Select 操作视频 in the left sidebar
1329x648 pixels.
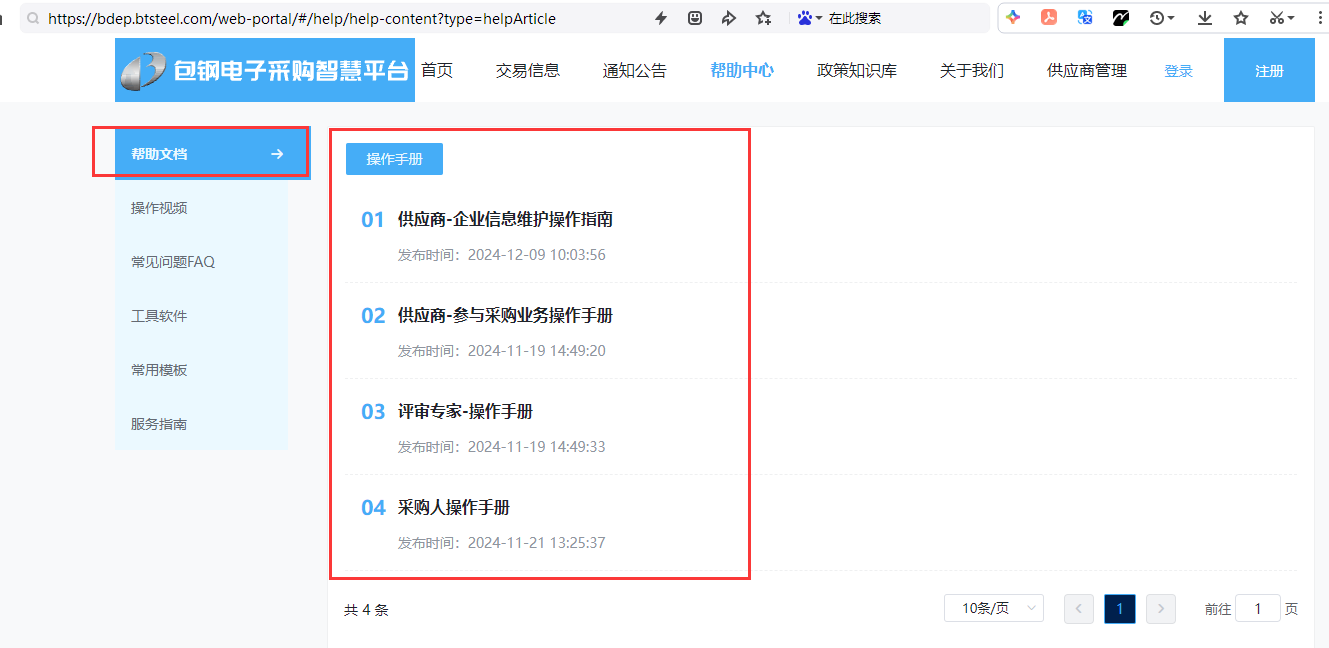[x=159, y=208]
